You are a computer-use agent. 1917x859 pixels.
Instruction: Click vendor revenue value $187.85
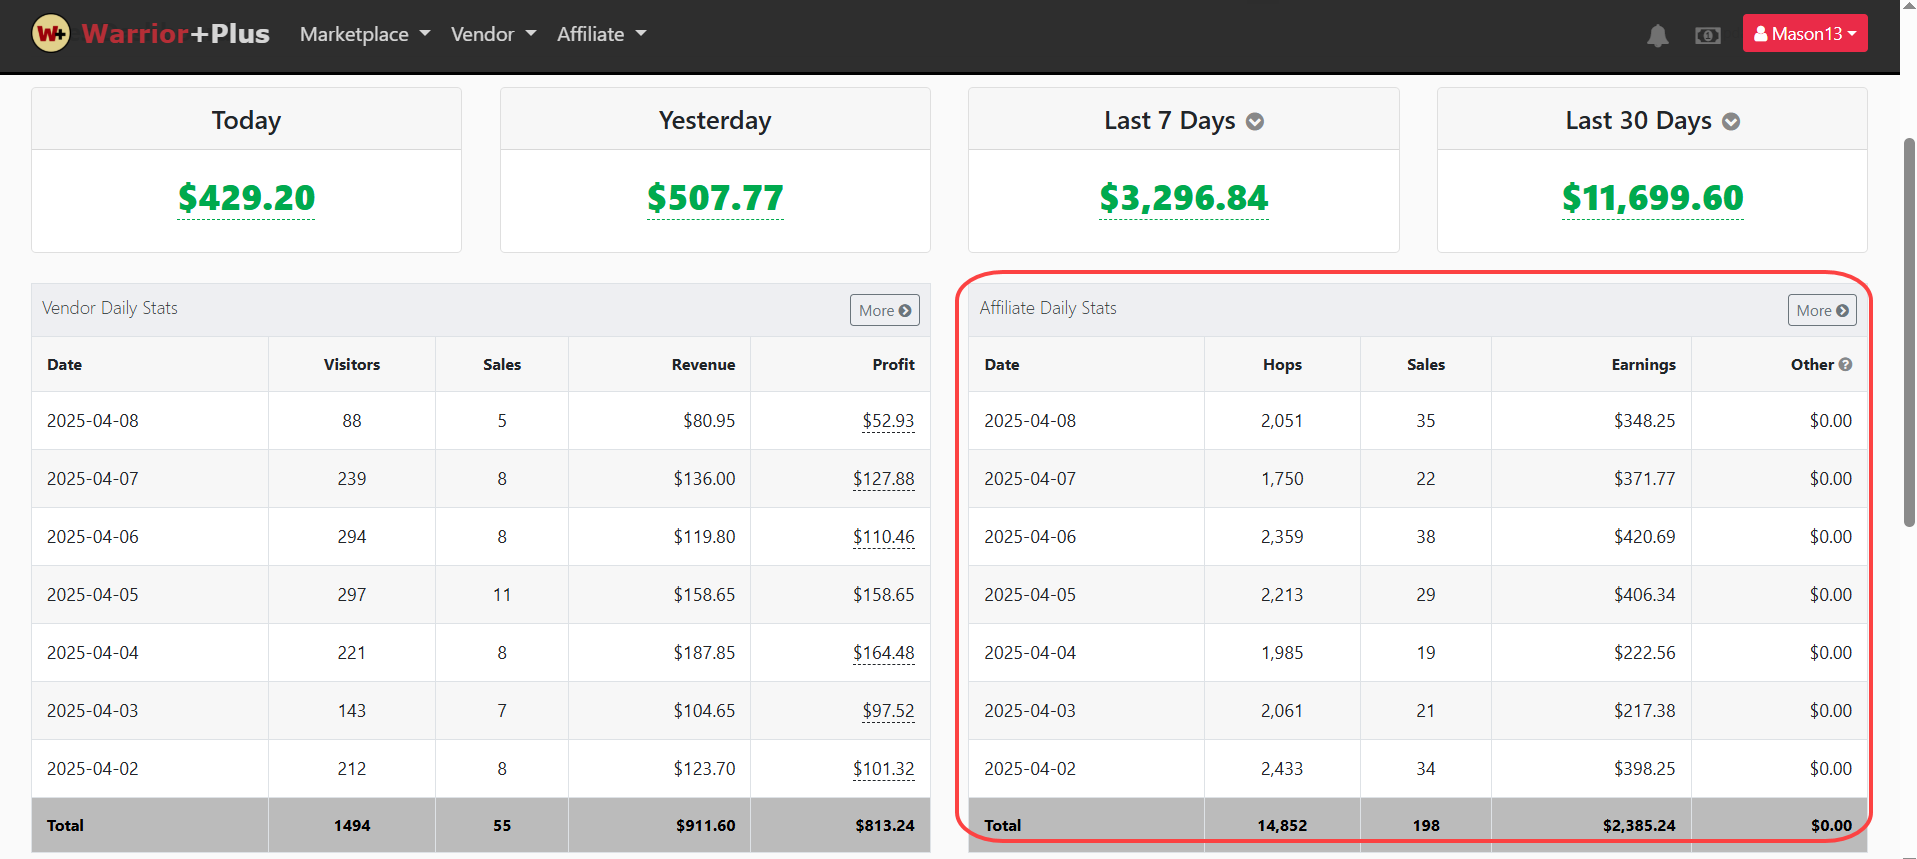tap(704, 653)
